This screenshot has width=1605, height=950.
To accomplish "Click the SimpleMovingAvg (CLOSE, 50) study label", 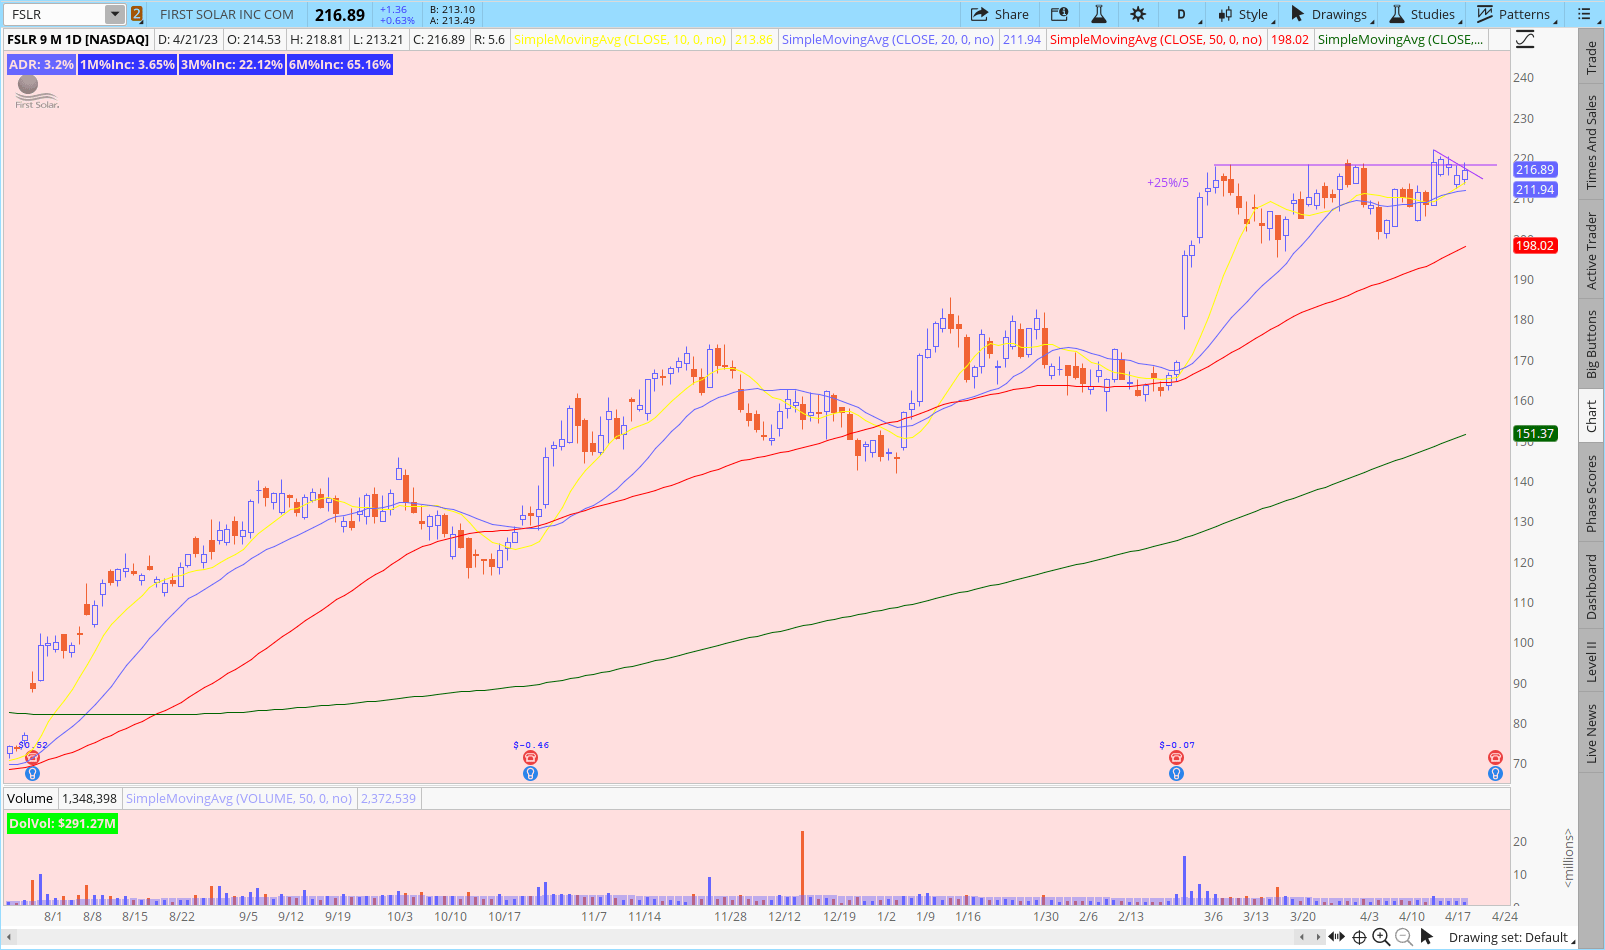I will click(1156, 40).
